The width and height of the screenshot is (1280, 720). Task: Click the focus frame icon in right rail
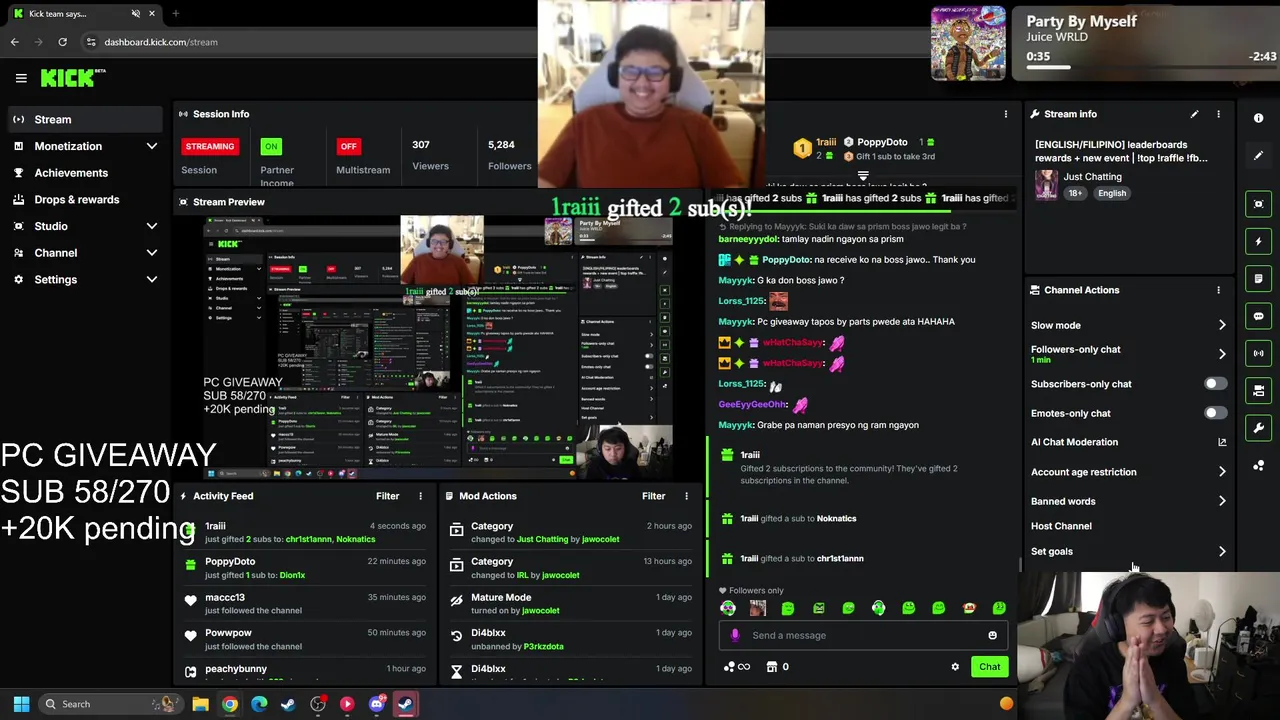click(1258, 204)
